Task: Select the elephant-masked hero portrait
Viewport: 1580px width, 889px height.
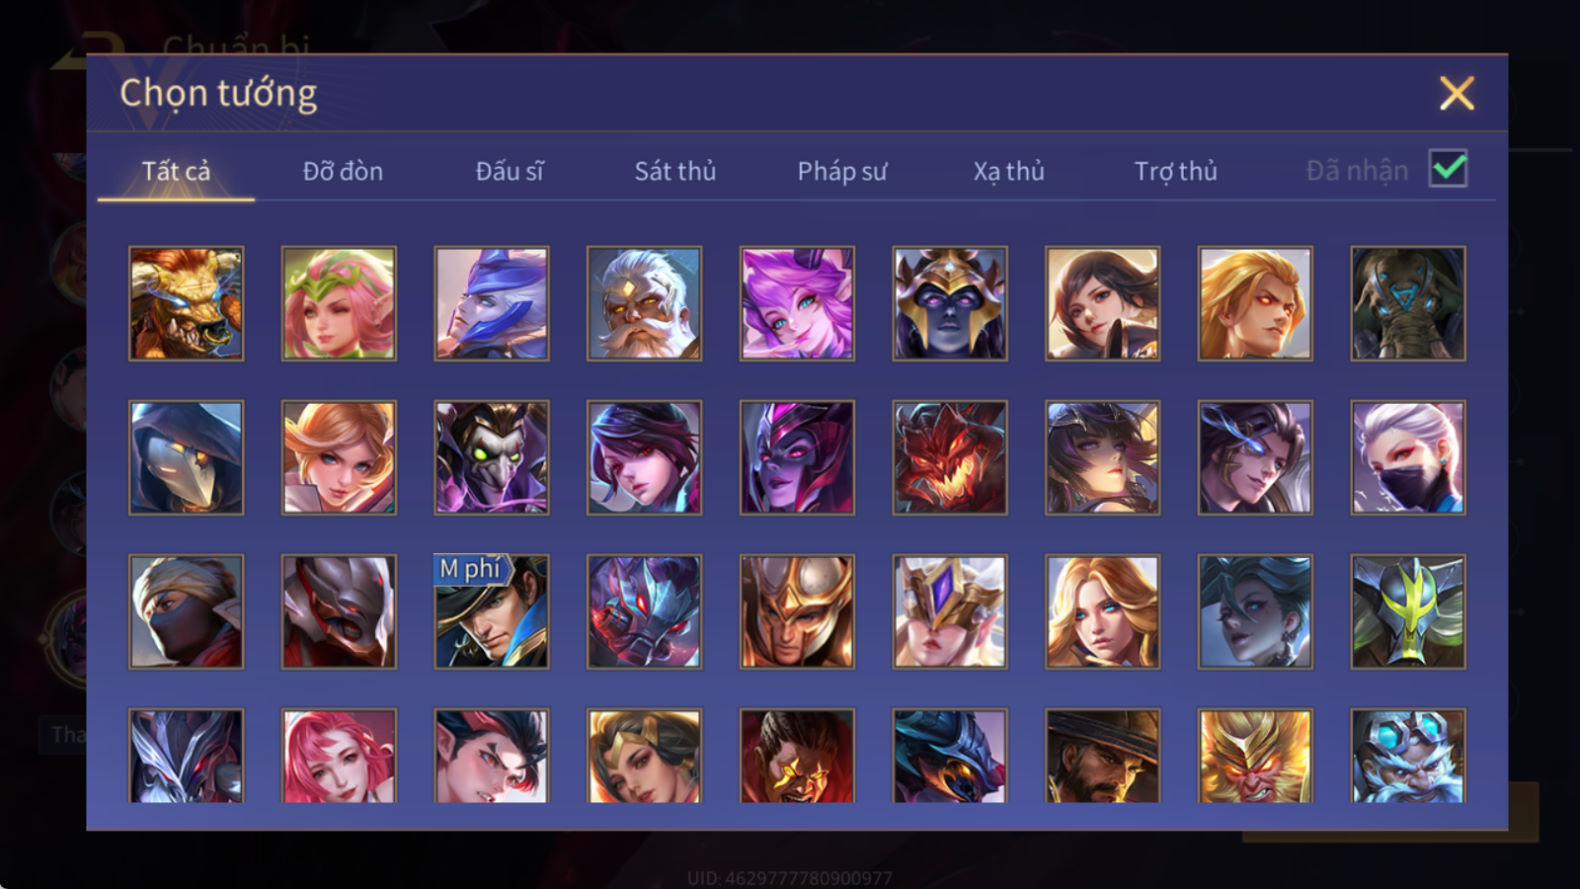Action: click(x=1408, y=304)
